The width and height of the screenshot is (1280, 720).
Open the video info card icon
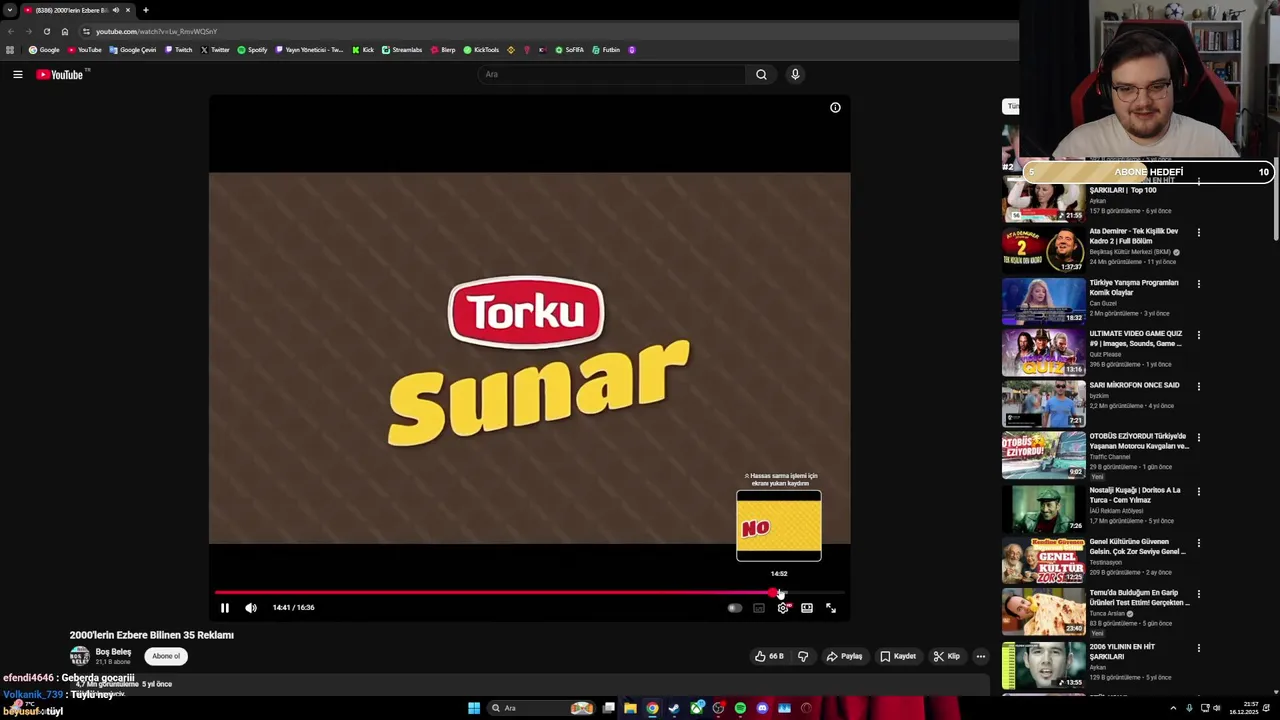[835, 108]
